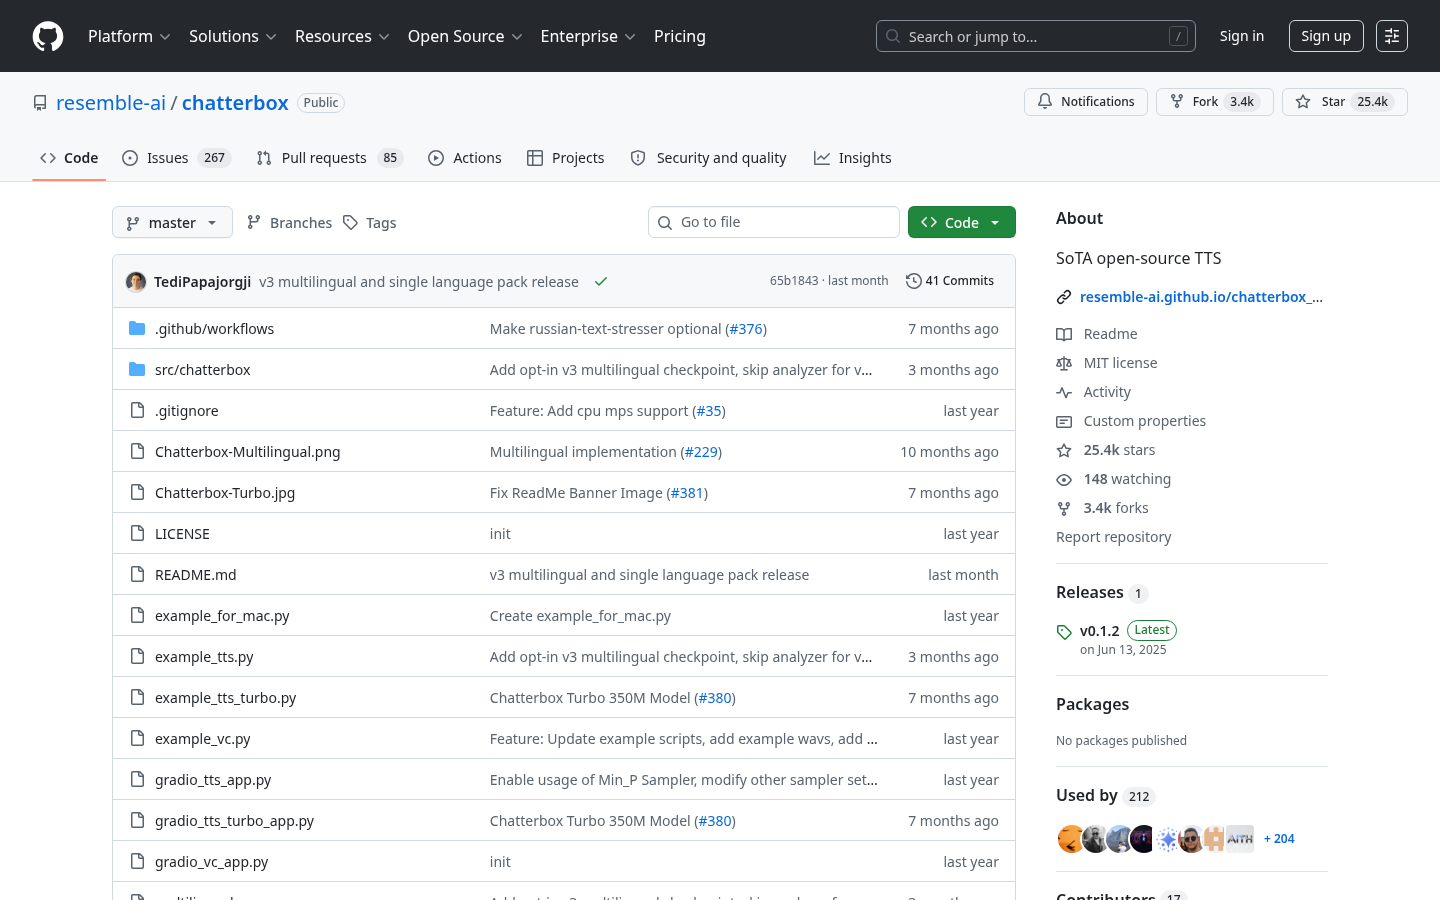Click the Search or jump to field
Screen dimensions: 1440x900
coord(1038,36)
